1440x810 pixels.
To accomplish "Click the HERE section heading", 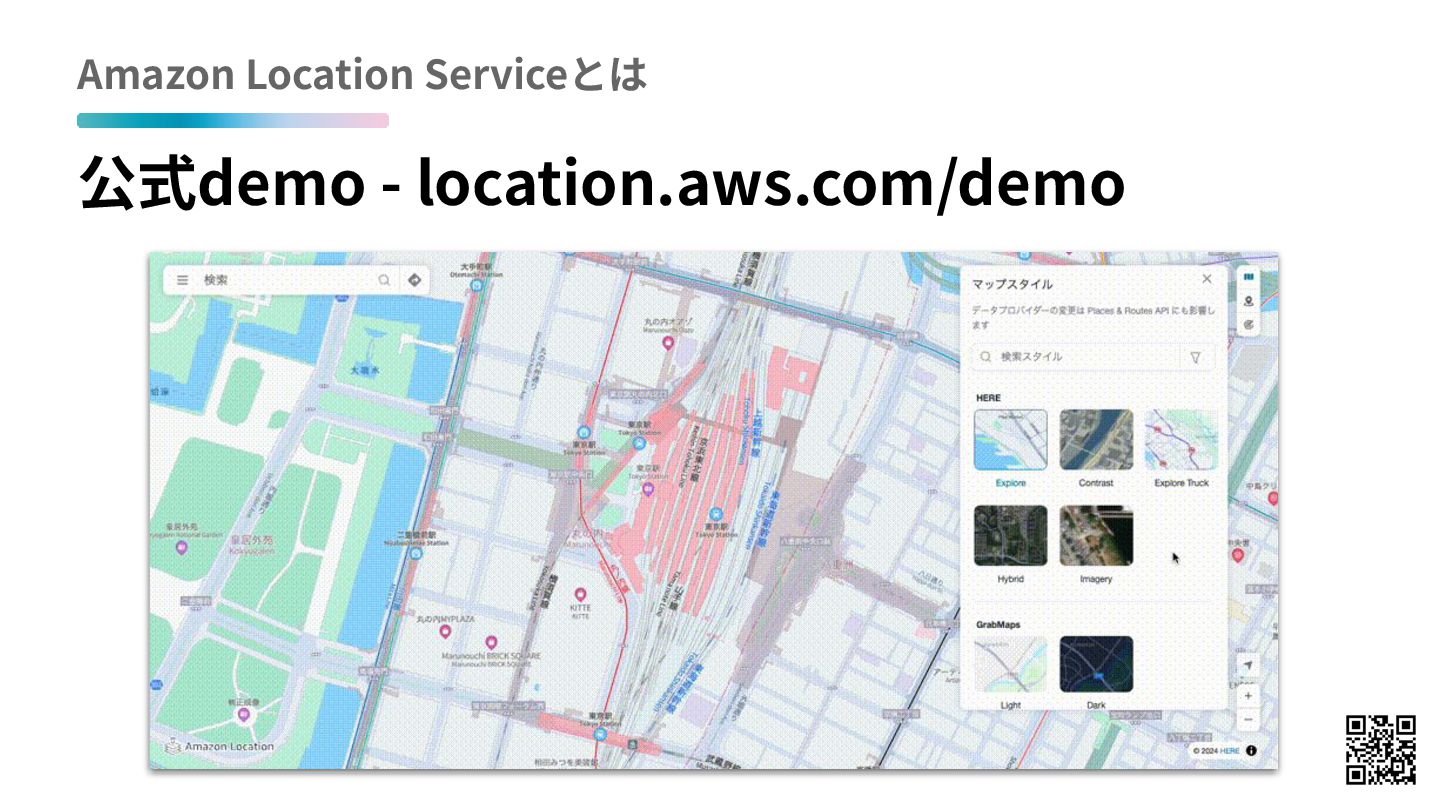I will [988, 398].
